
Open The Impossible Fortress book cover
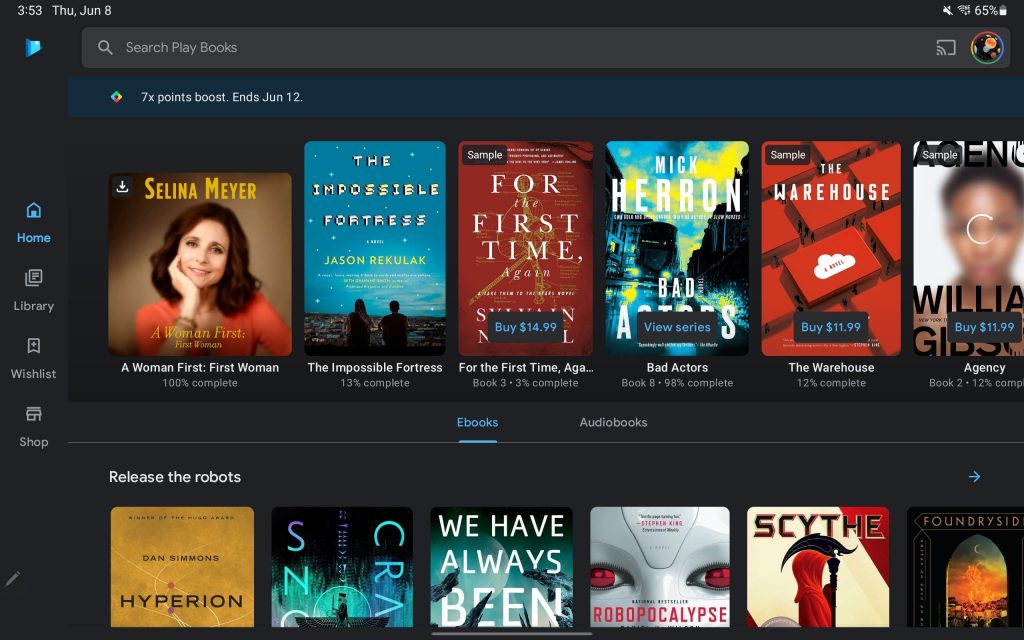[375, 248]
